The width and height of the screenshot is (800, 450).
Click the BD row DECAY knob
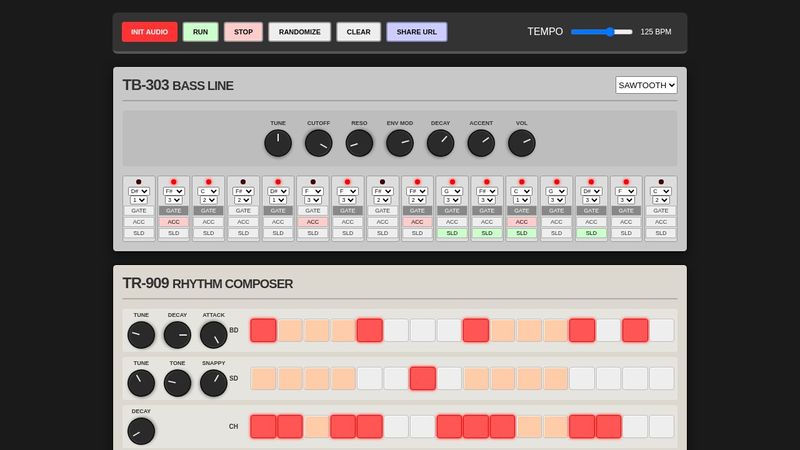tap(177, 335)
